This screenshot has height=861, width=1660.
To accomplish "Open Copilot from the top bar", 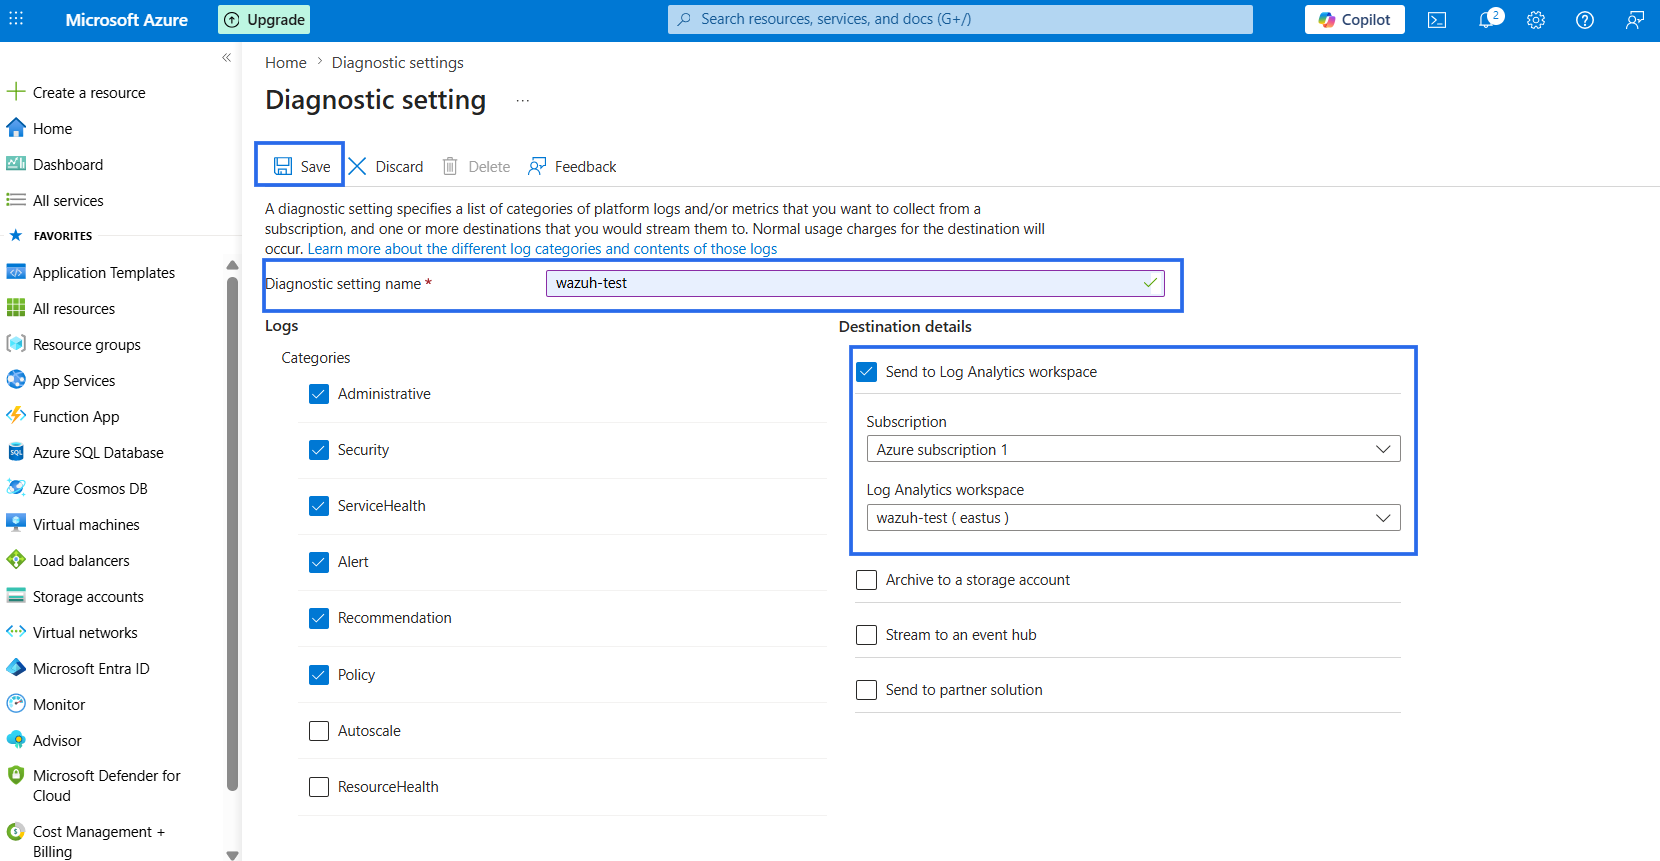I will point(1354,20).
